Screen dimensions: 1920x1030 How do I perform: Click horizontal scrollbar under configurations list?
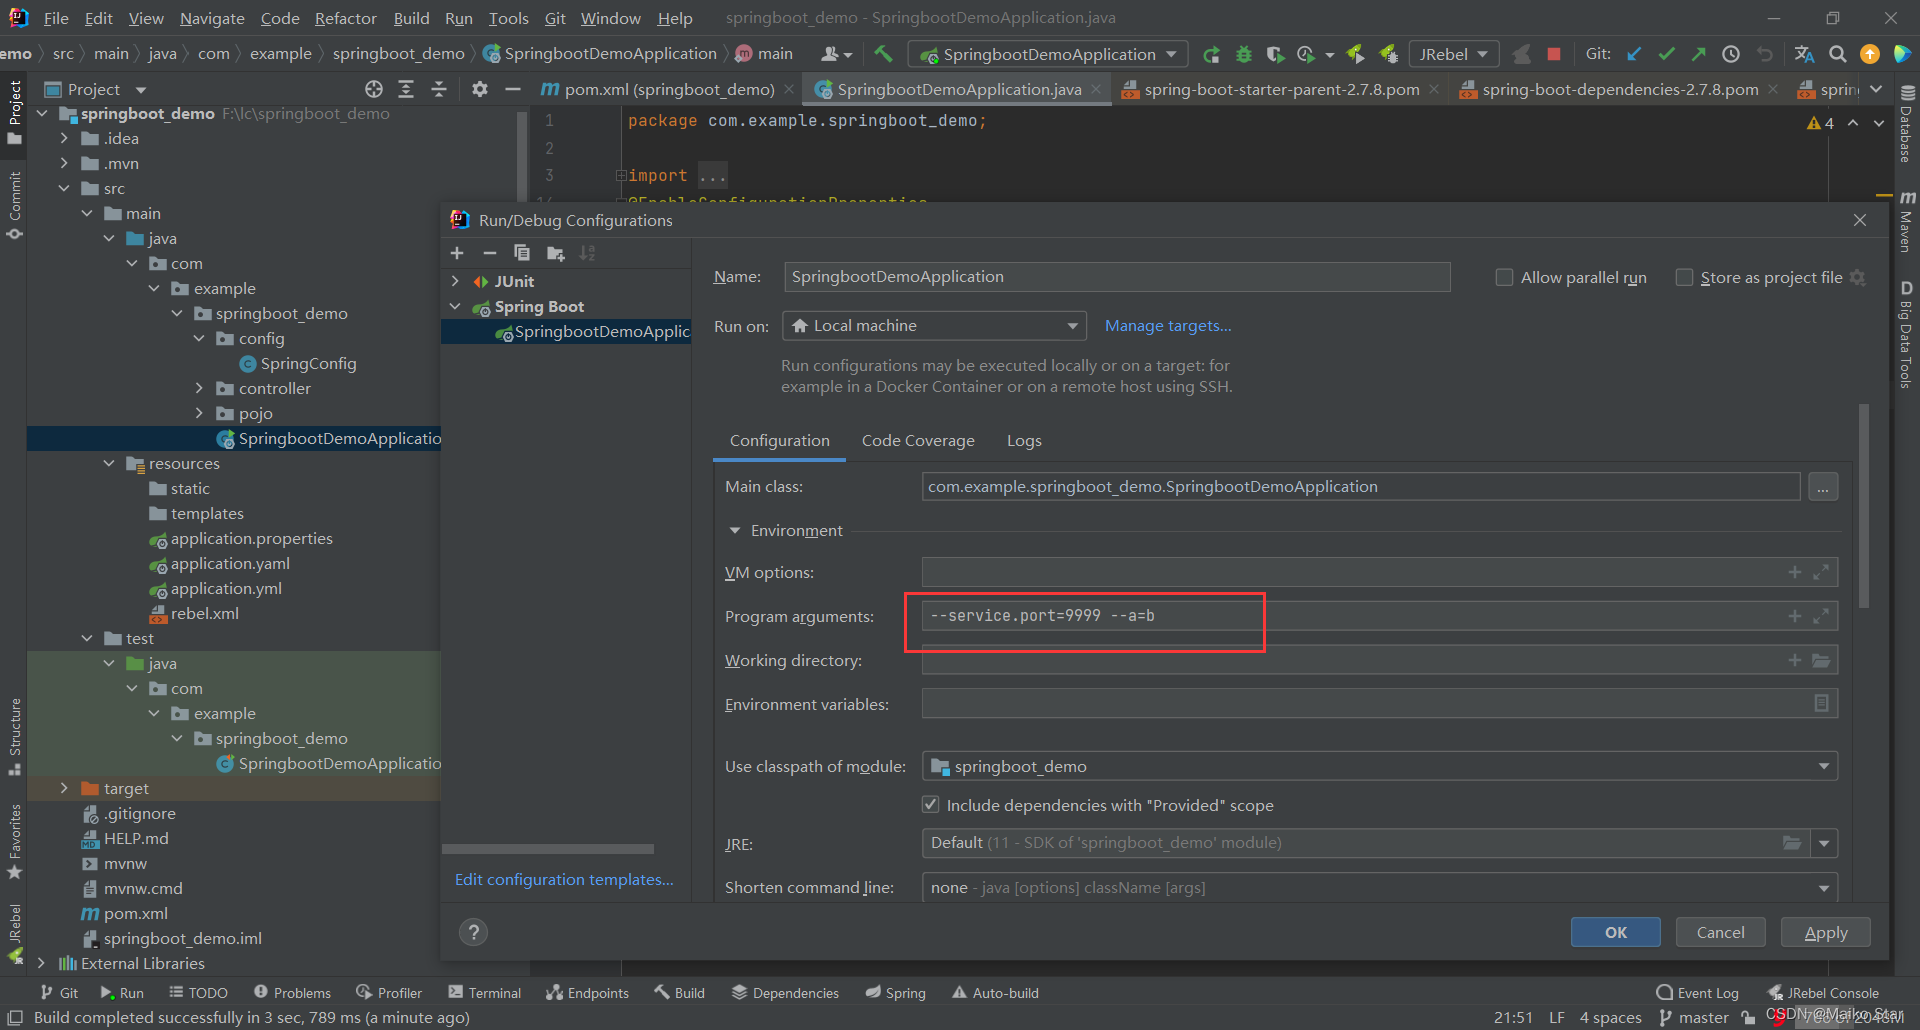pos(548,849)
